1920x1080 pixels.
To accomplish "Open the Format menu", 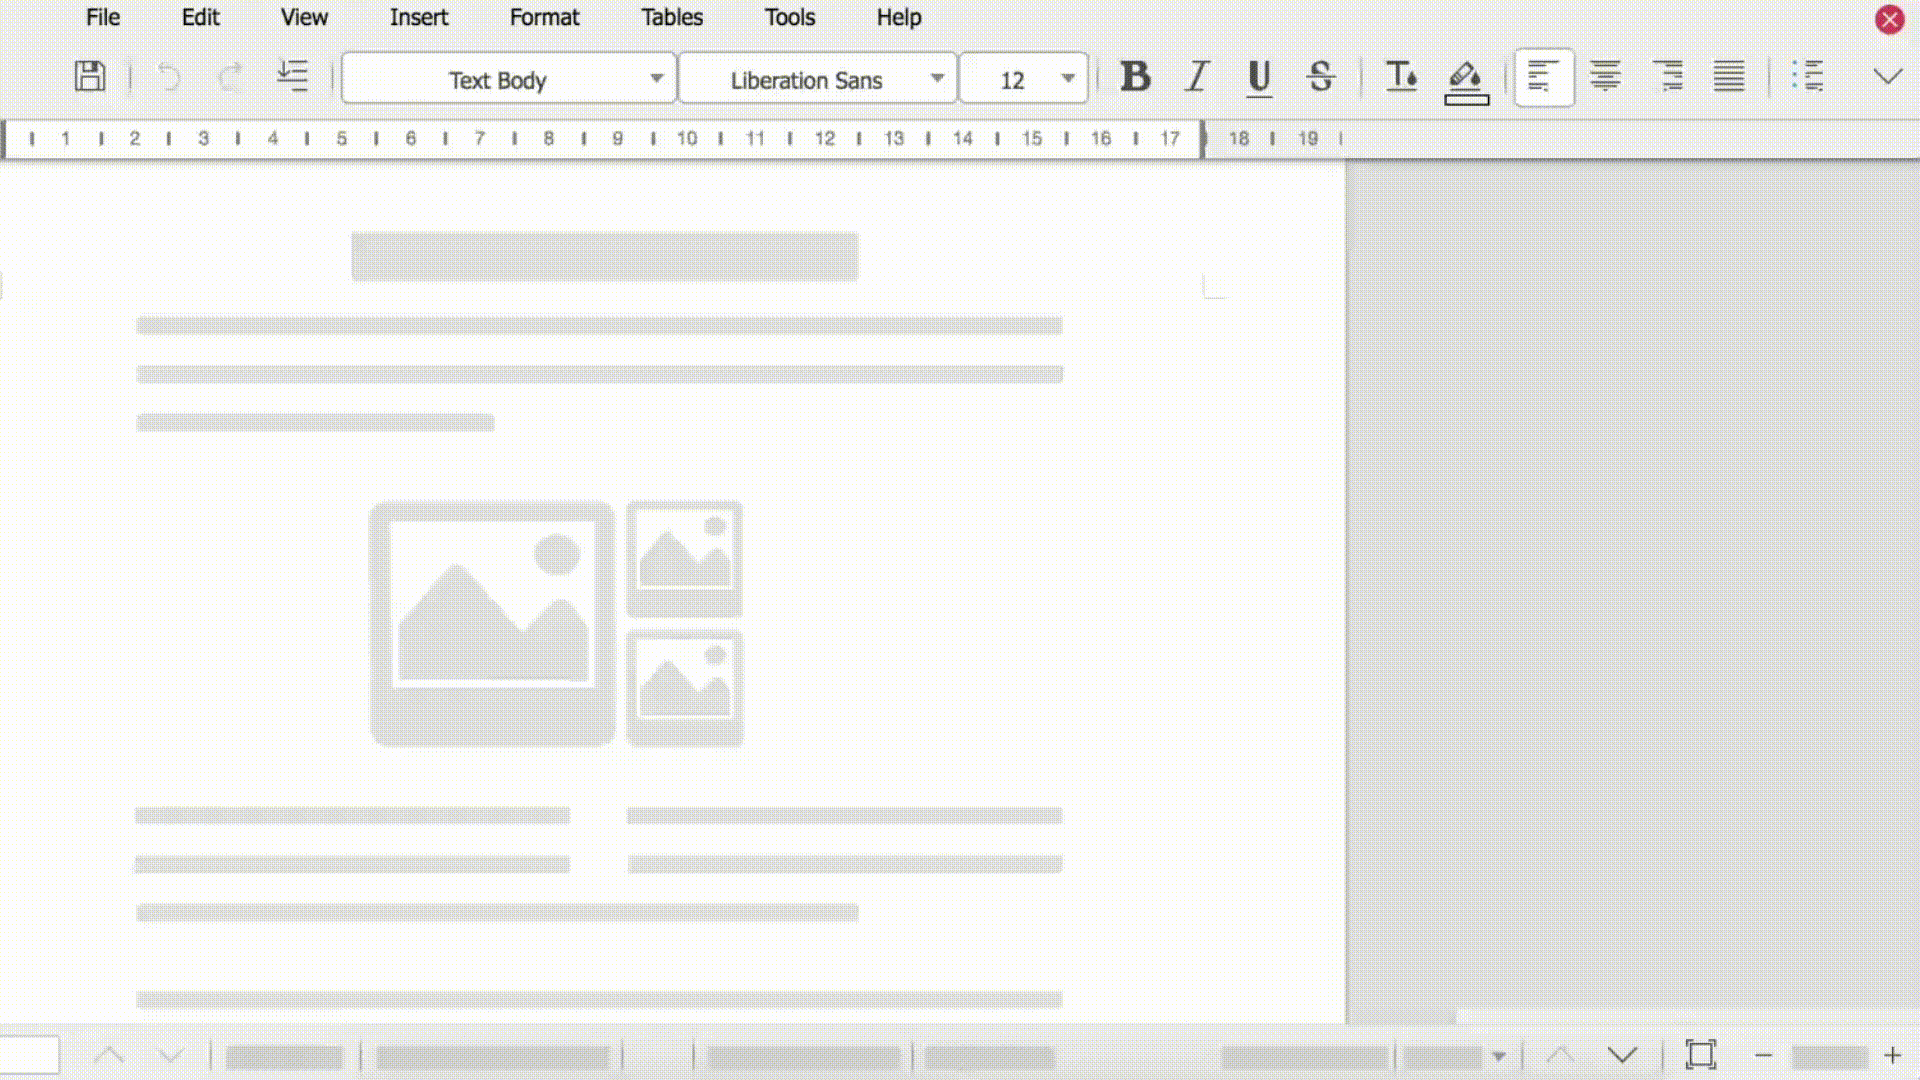I will [x=544, y=18].
